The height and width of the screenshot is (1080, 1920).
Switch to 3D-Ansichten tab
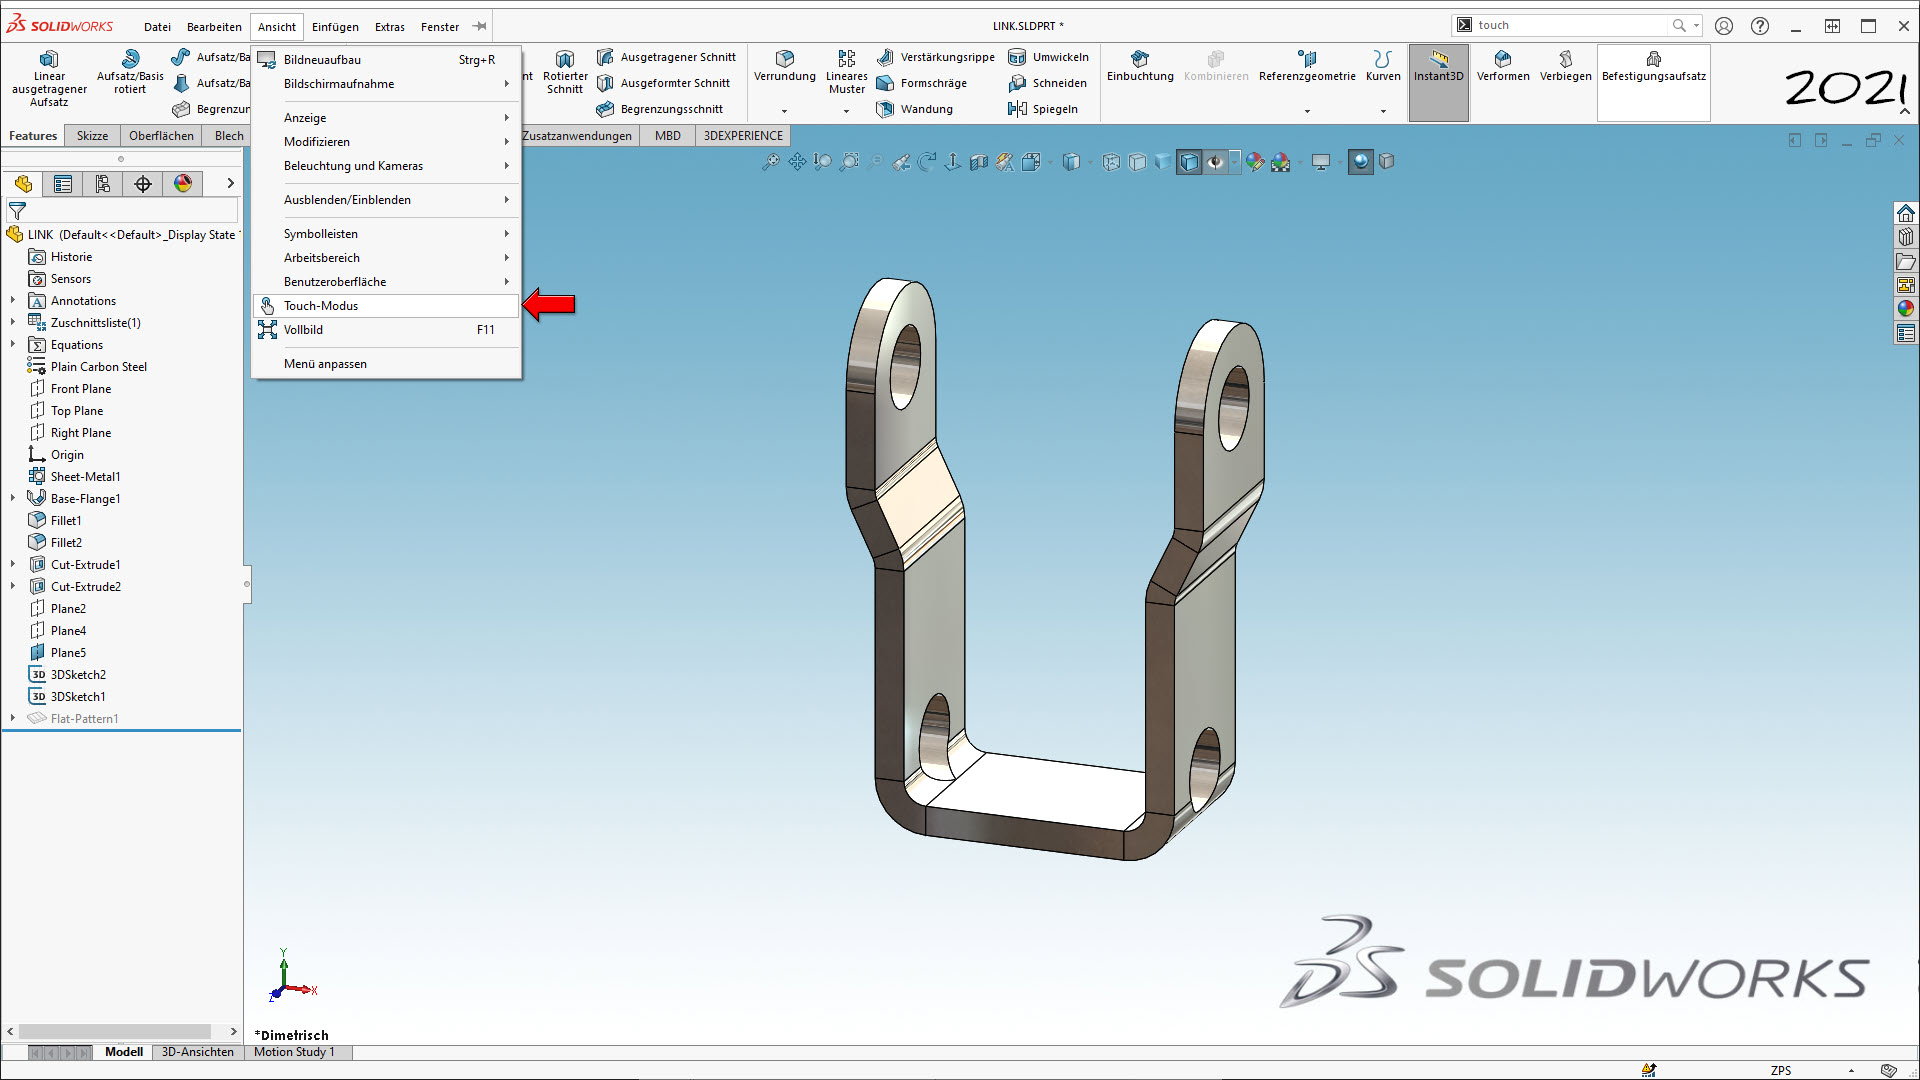[198, 1052]
